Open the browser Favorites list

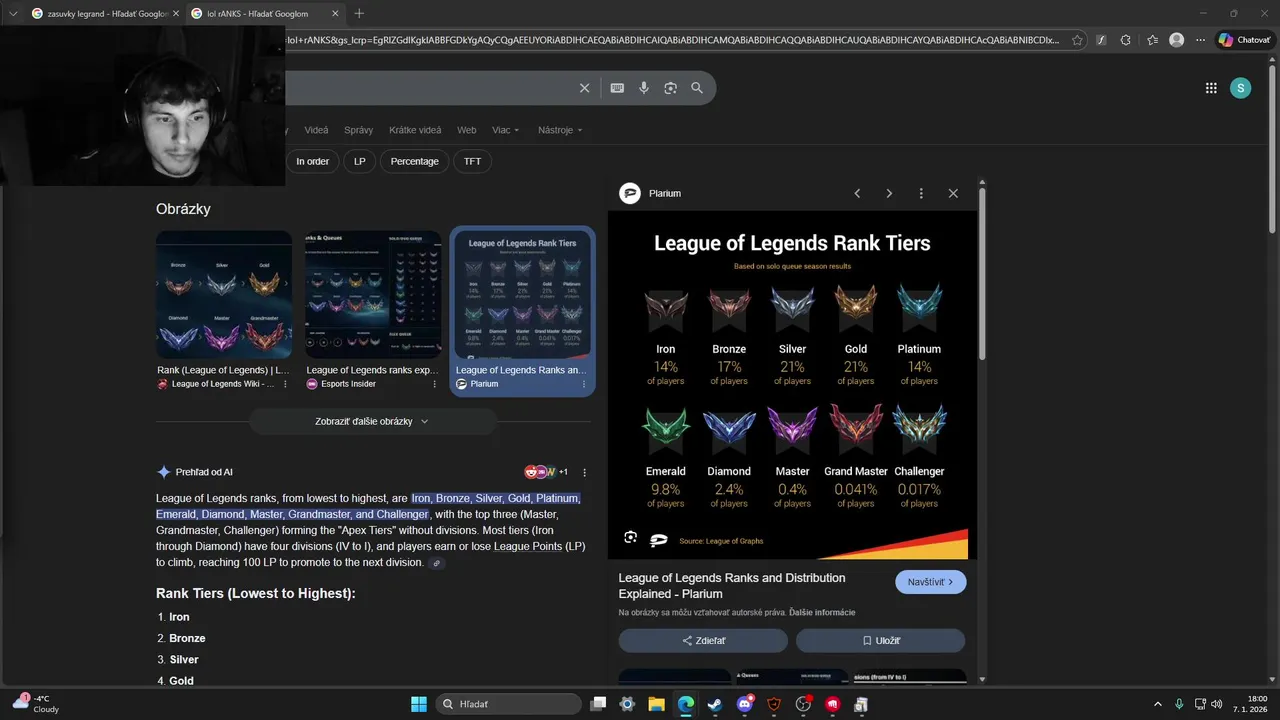coord(1152,40)
